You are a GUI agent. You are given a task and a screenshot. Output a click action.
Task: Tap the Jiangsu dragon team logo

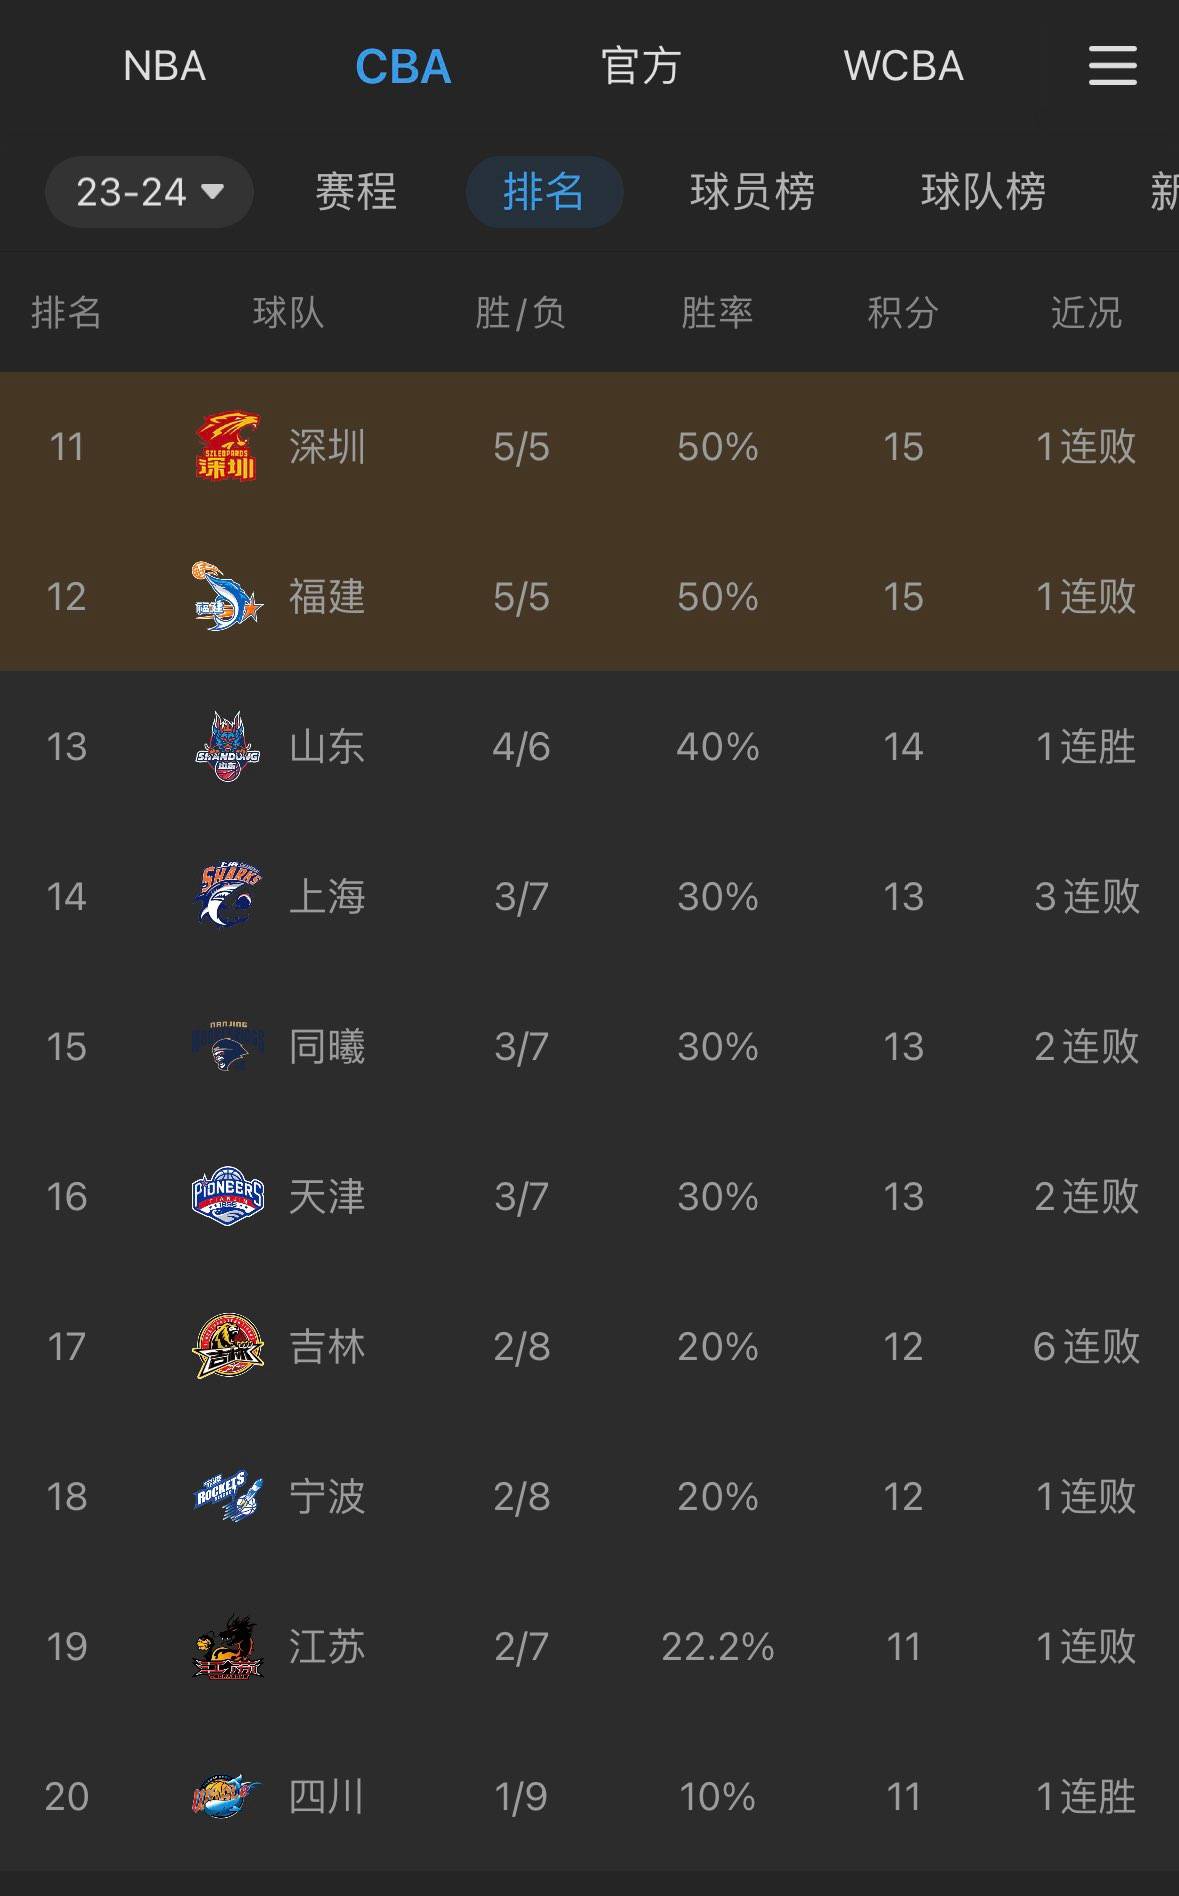(x=227, y=1646)
